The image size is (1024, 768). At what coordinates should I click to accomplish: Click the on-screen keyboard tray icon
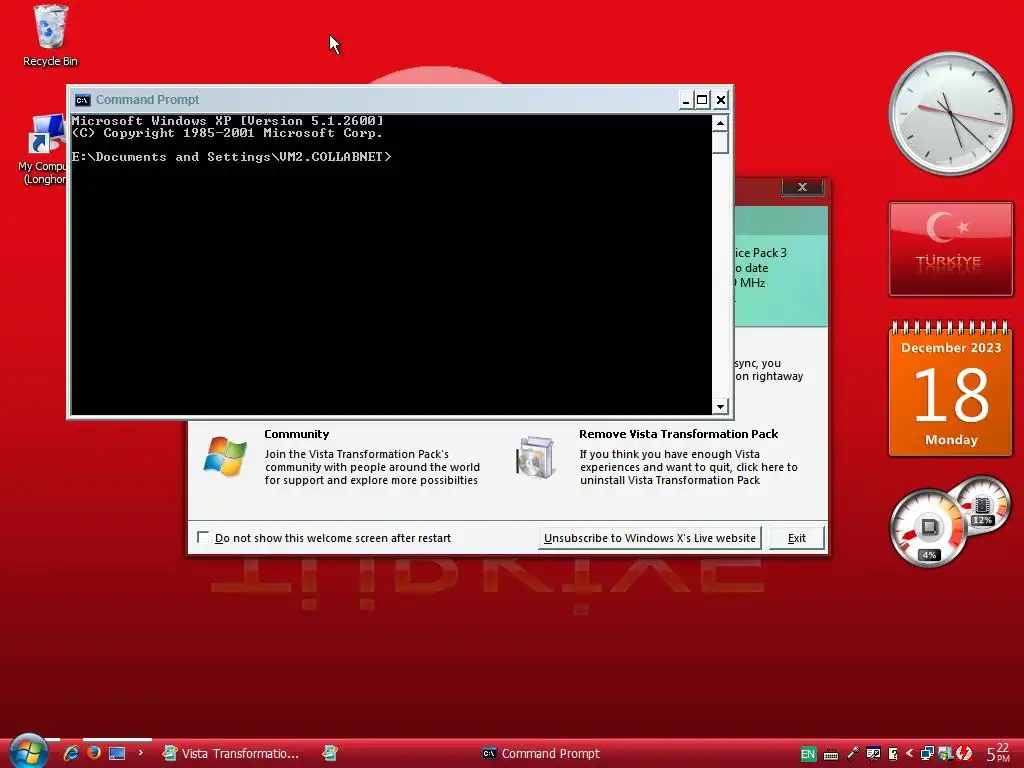point(831,754)
